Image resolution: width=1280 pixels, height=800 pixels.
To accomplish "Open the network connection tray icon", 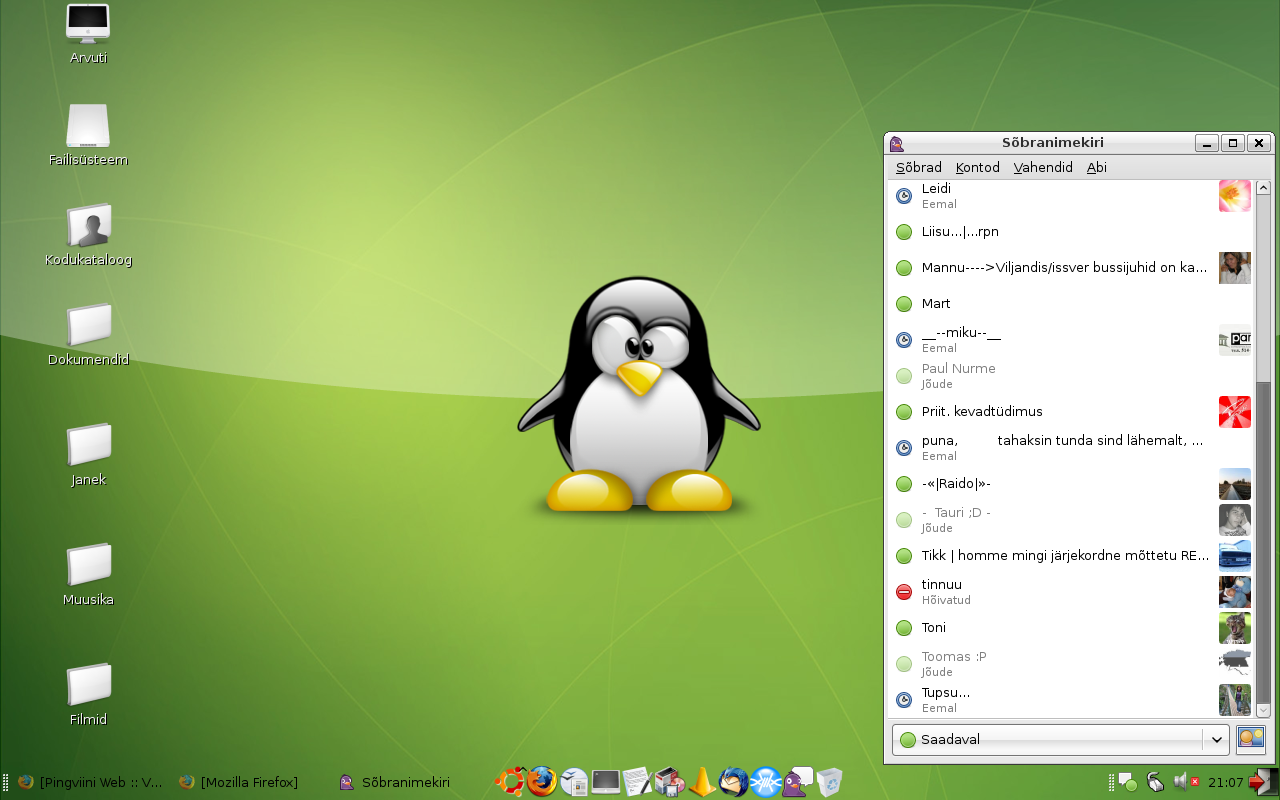I will click(x=1155, y=782).
